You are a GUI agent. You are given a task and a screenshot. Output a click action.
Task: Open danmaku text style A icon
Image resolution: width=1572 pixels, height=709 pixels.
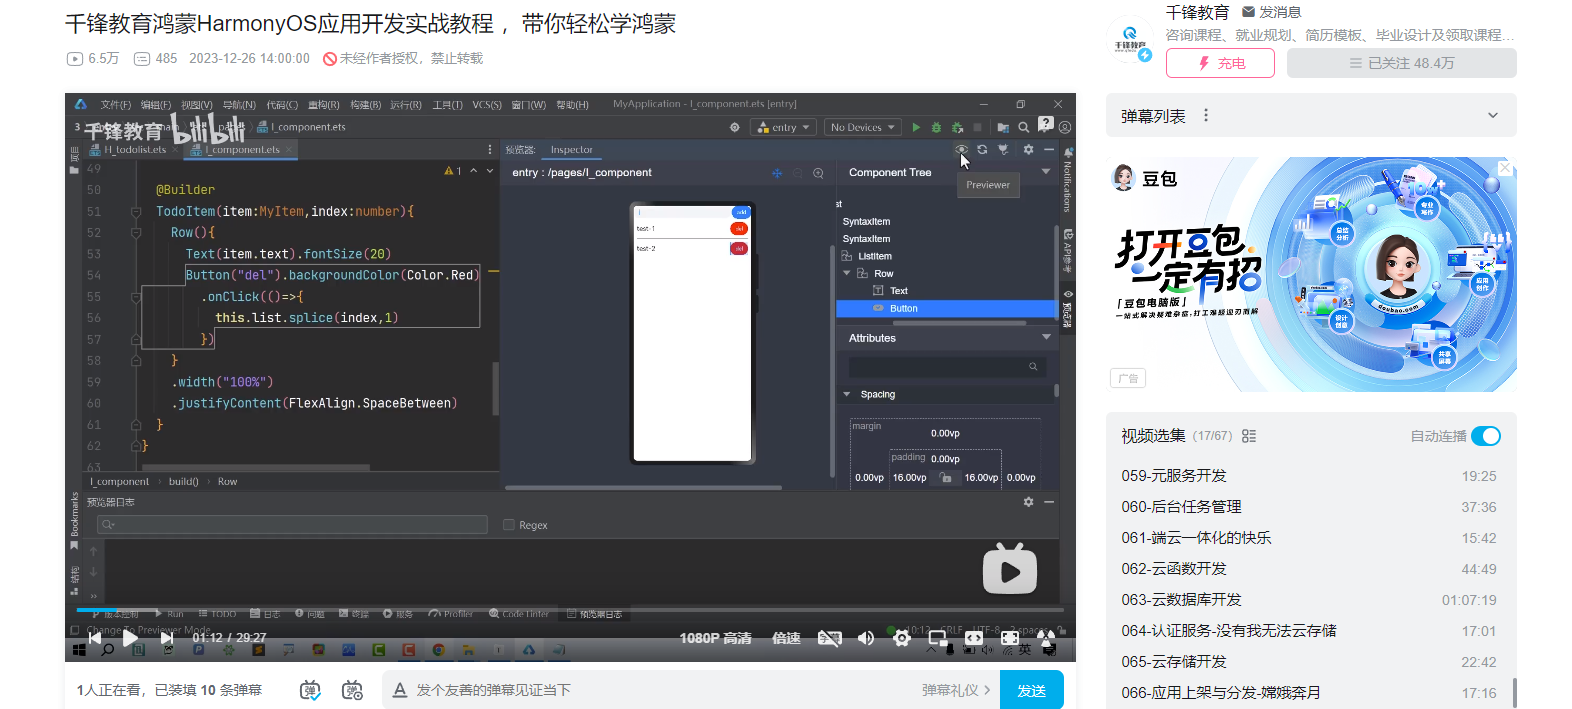pos(400,690)
